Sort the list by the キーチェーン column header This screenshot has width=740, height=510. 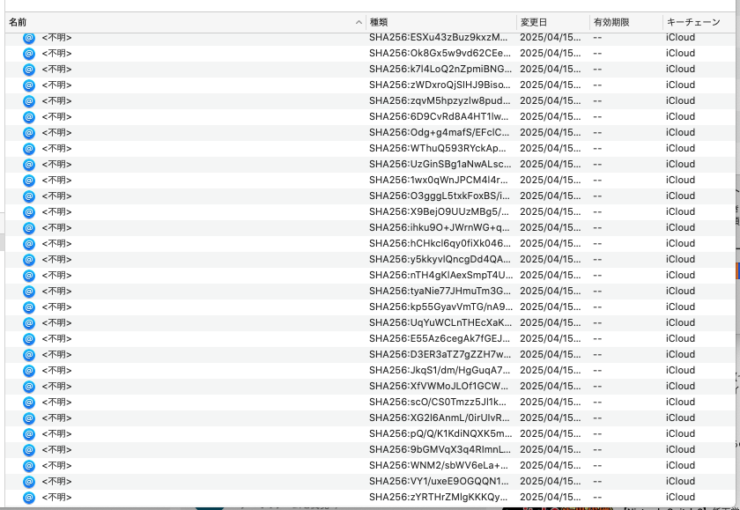pos(698,22)
